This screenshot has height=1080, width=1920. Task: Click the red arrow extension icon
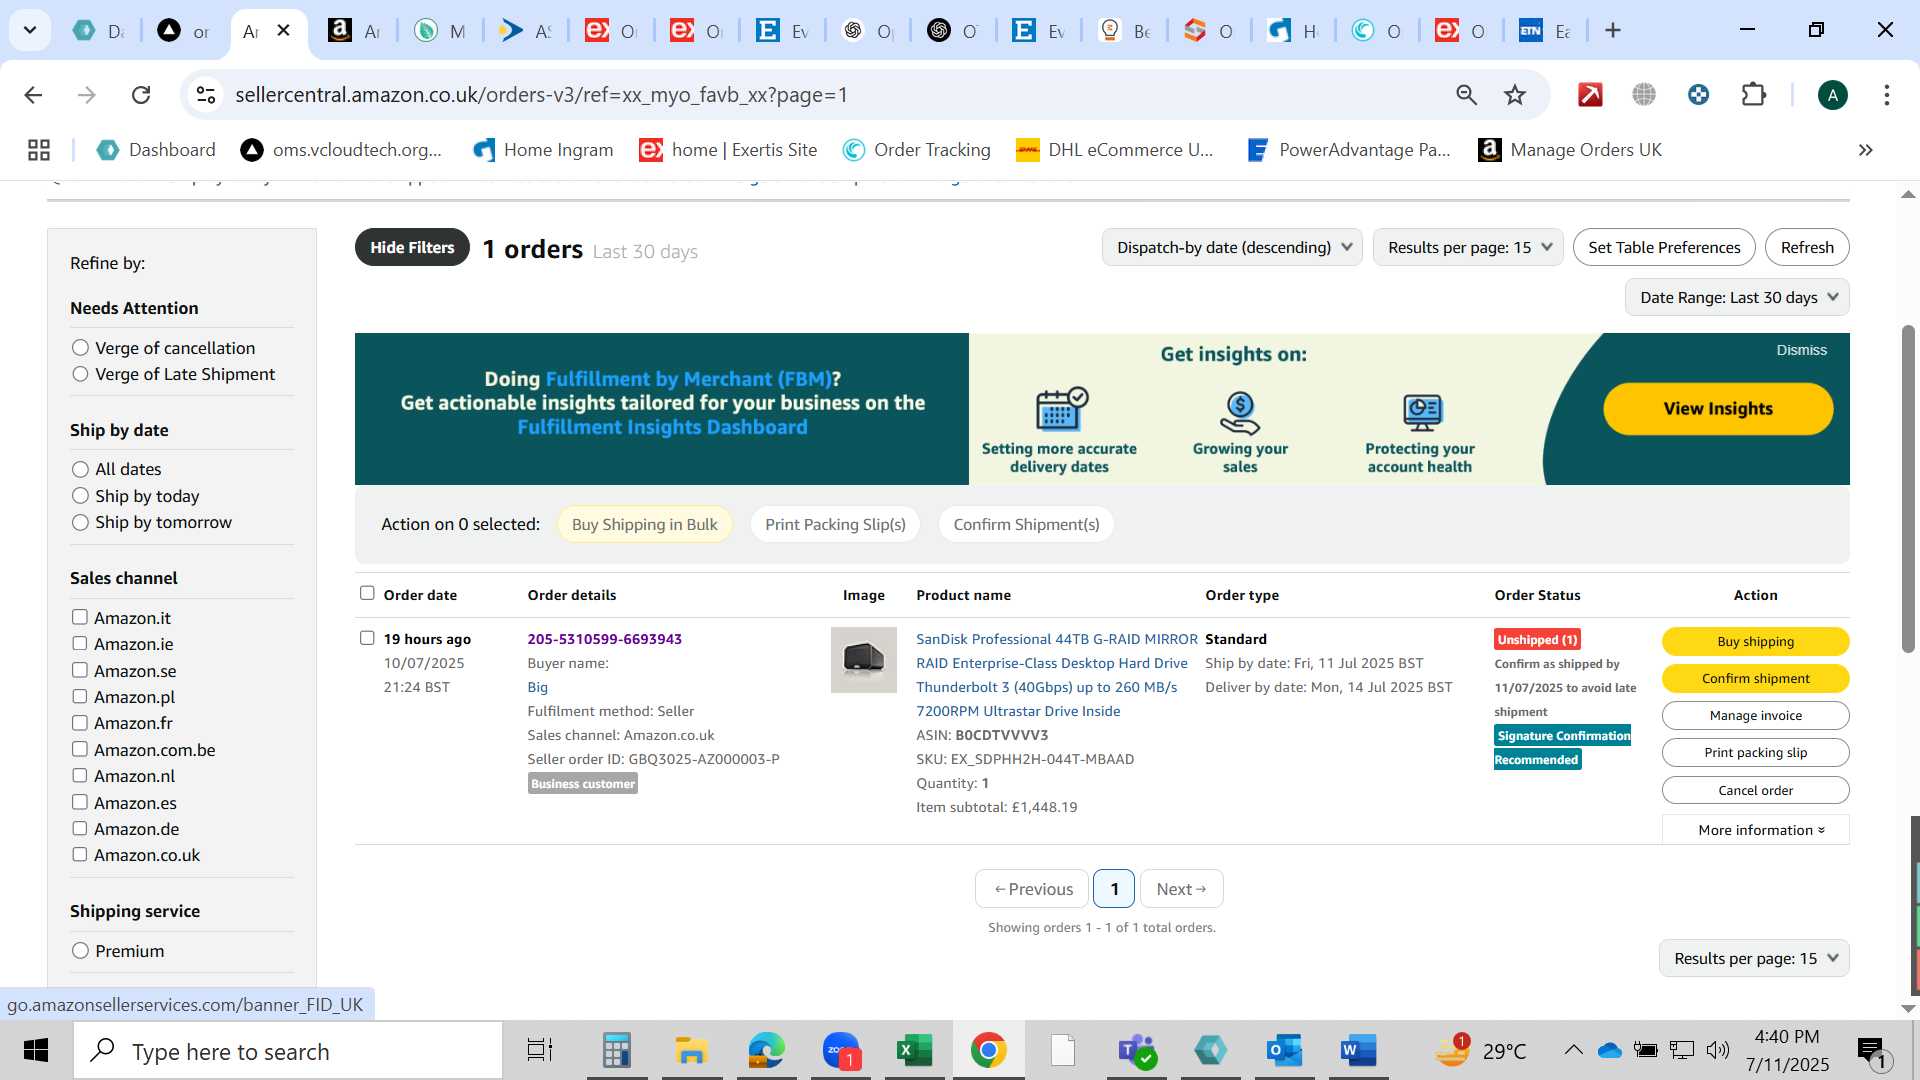point(1590,95)
